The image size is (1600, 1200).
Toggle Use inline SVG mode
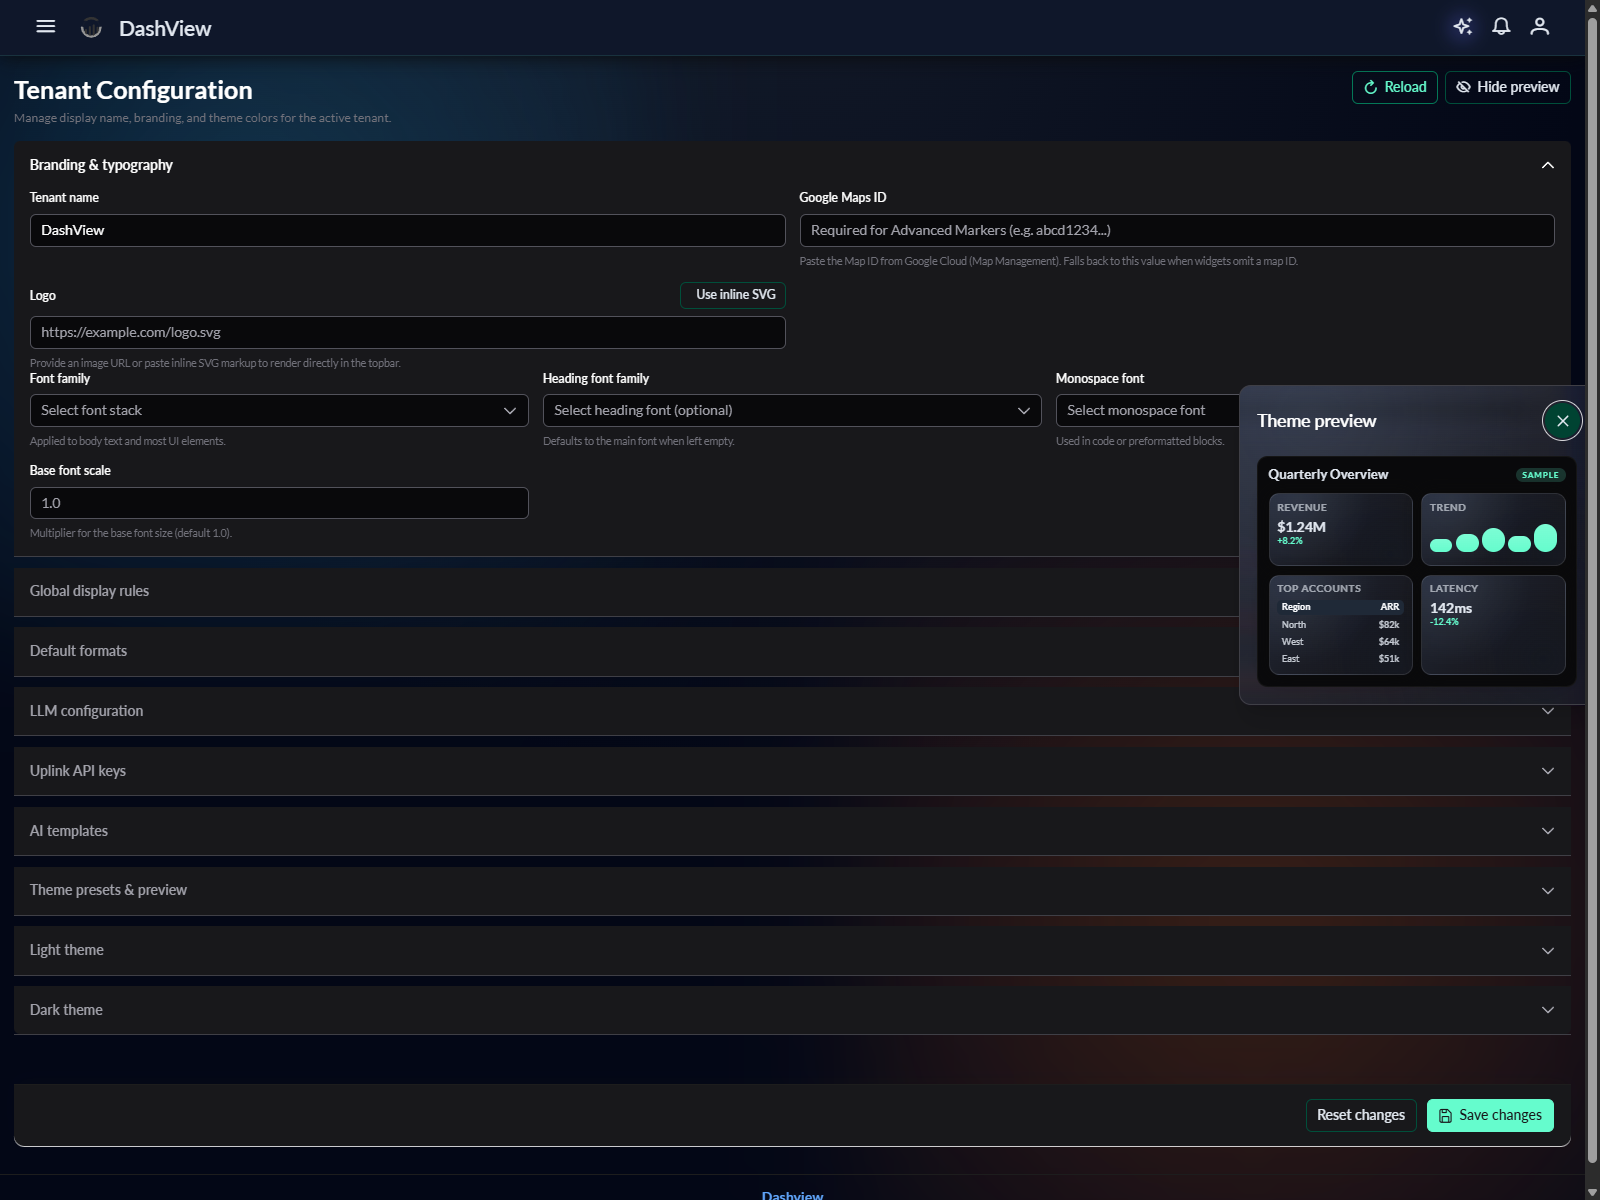[732, 295]
